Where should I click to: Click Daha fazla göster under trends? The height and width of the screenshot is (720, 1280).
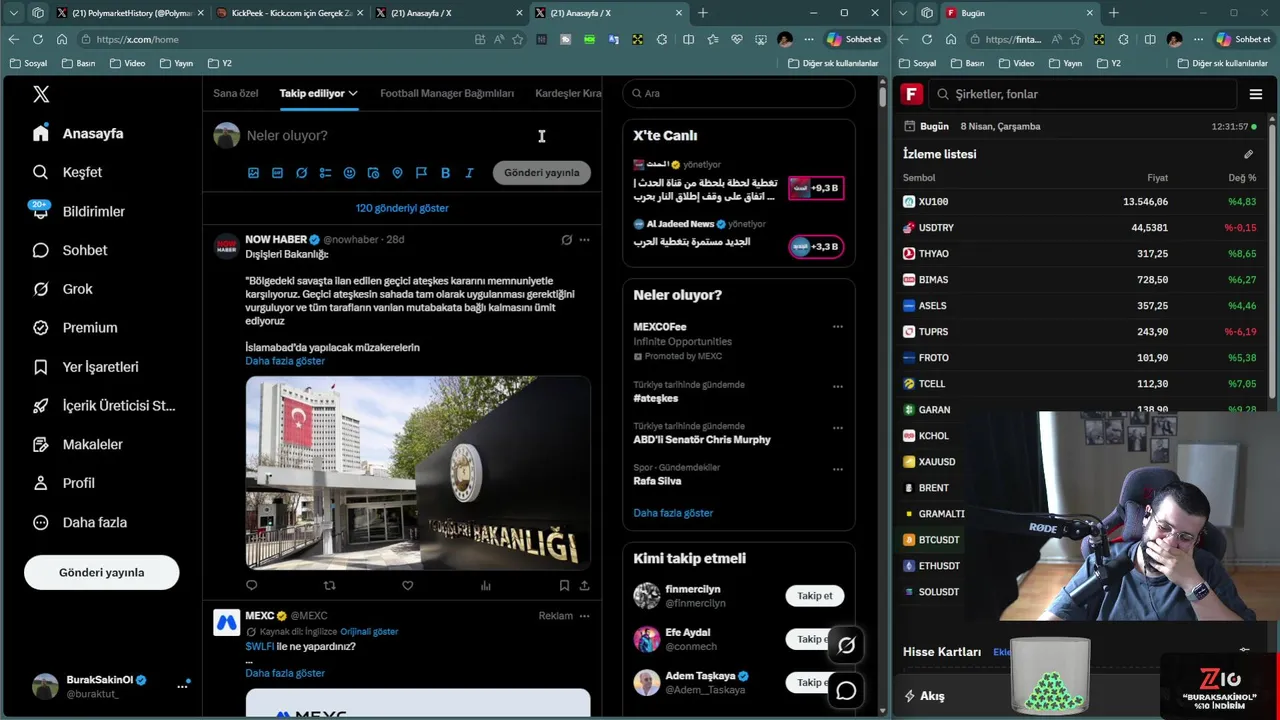[x=673, y=513]
